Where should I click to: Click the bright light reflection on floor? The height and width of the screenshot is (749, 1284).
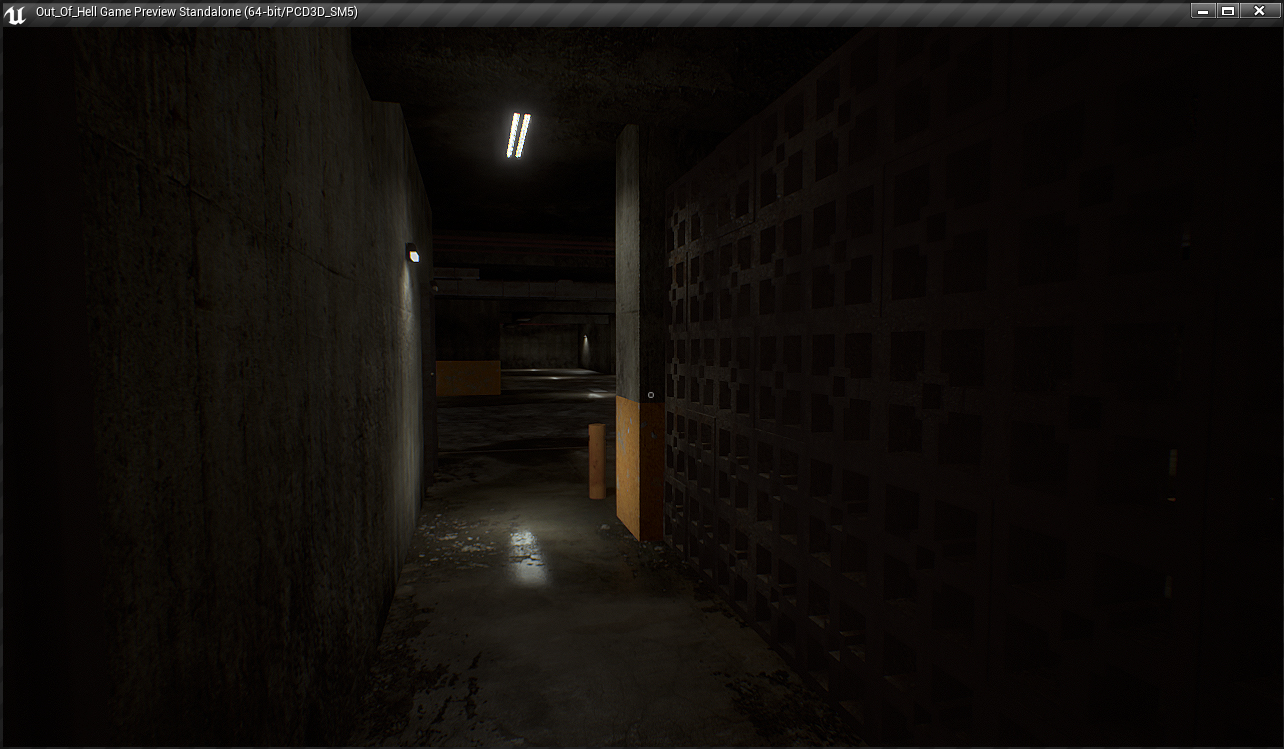(526, 553)
